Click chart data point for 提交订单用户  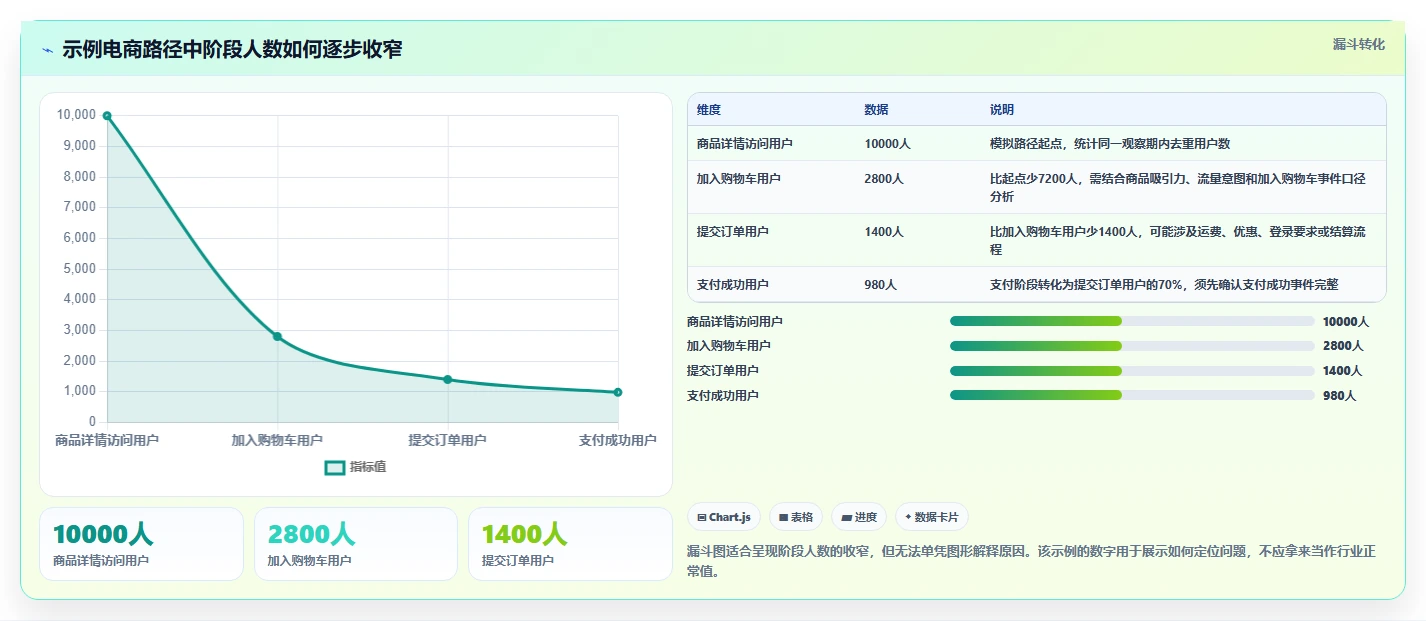(448, 379)
